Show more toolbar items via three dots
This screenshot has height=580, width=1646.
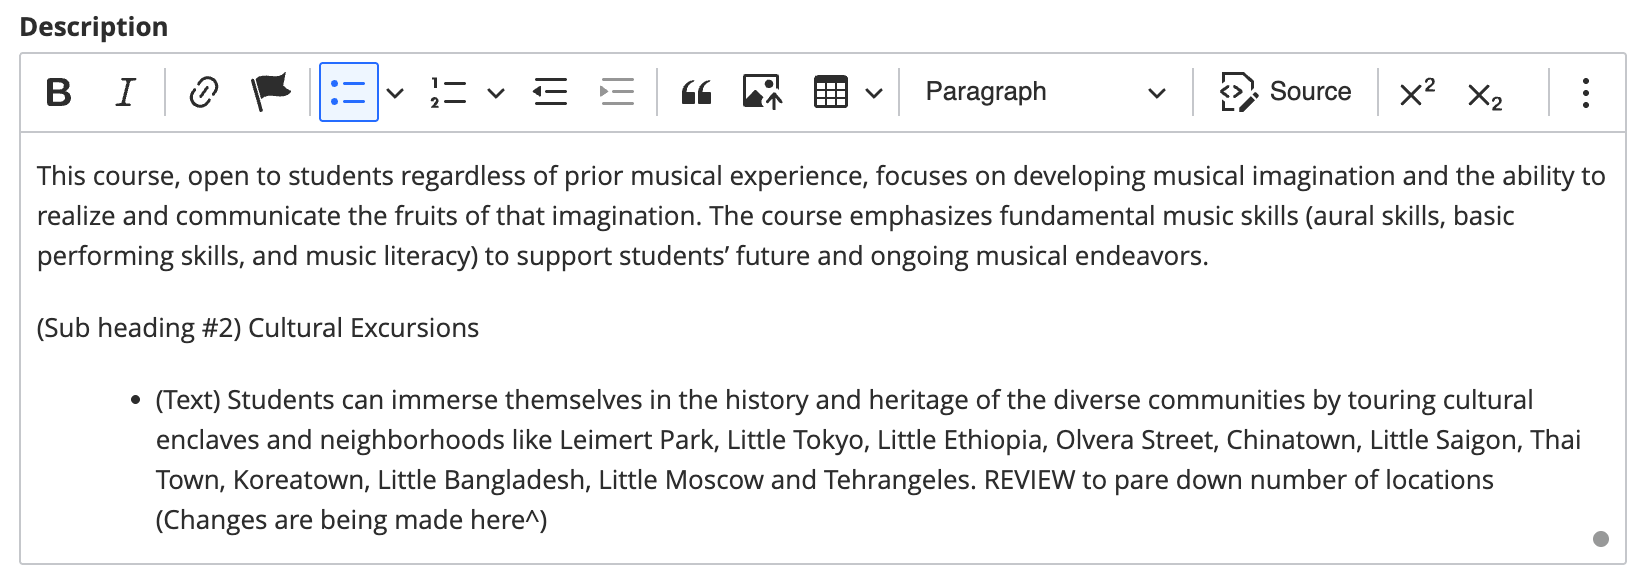click(x=1585, y=93)
